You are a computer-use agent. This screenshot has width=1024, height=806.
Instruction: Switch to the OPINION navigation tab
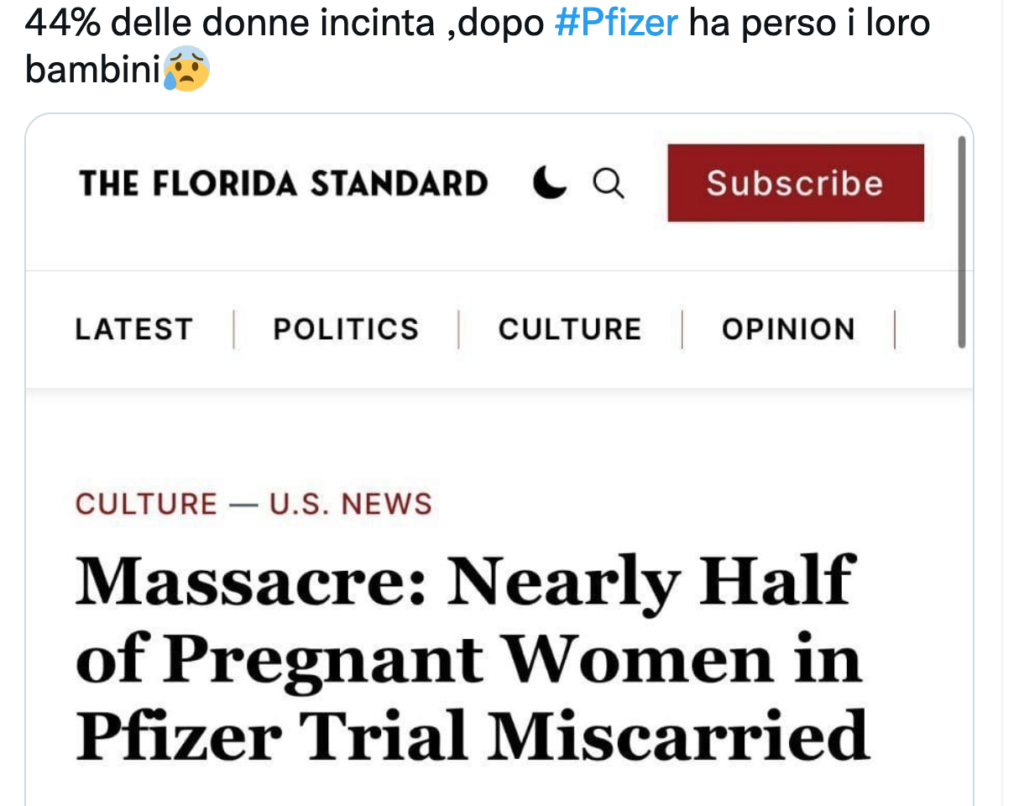pyautogui.click(x=787, y=328)
